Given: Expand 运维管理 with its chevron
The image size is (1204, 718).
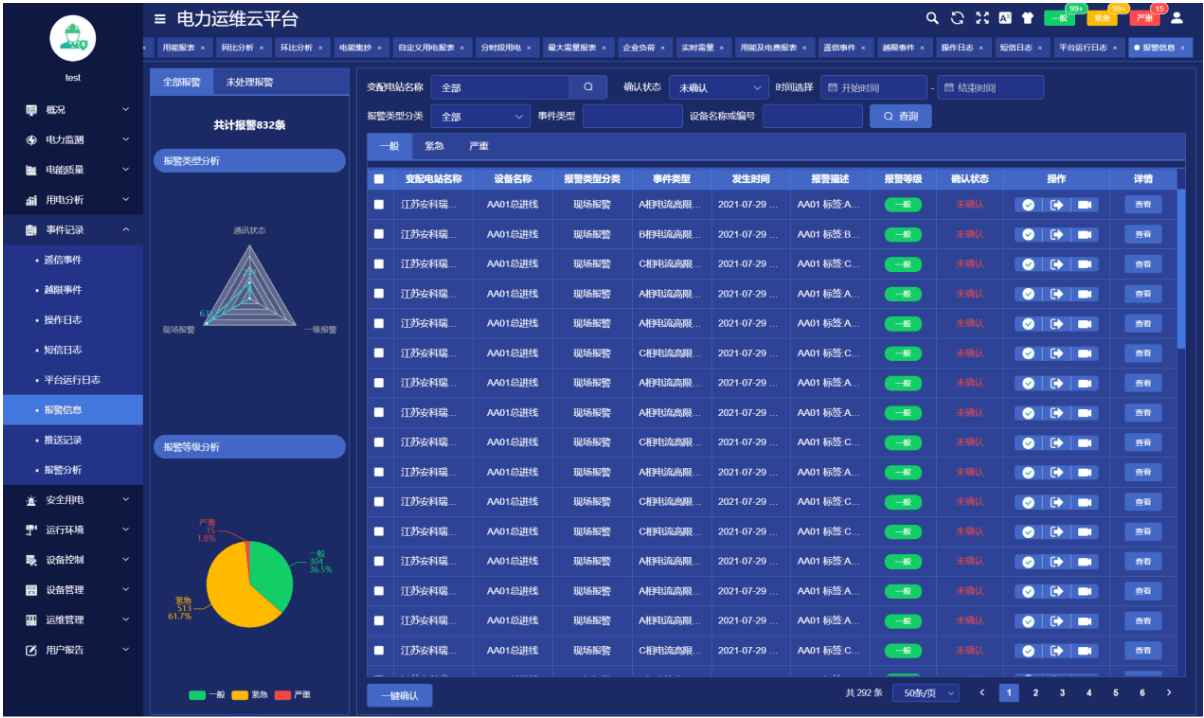Looking at the screenshot, I should coord(125,620).
